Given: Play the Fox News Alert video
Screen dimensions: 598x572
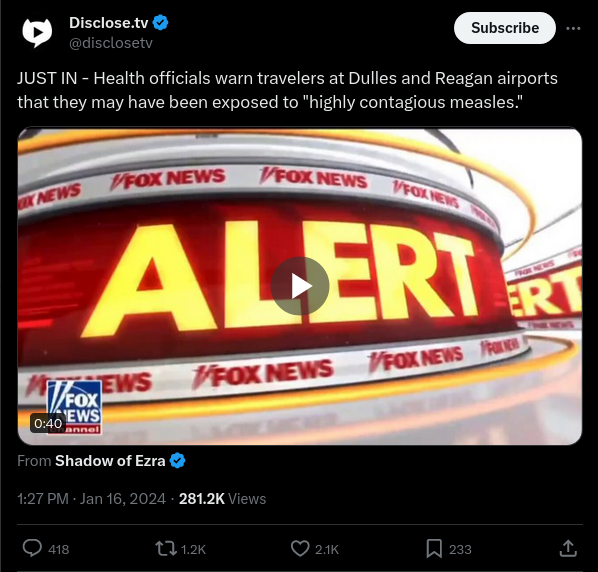Looking at the screenshot, I should (x=300, y=286).
